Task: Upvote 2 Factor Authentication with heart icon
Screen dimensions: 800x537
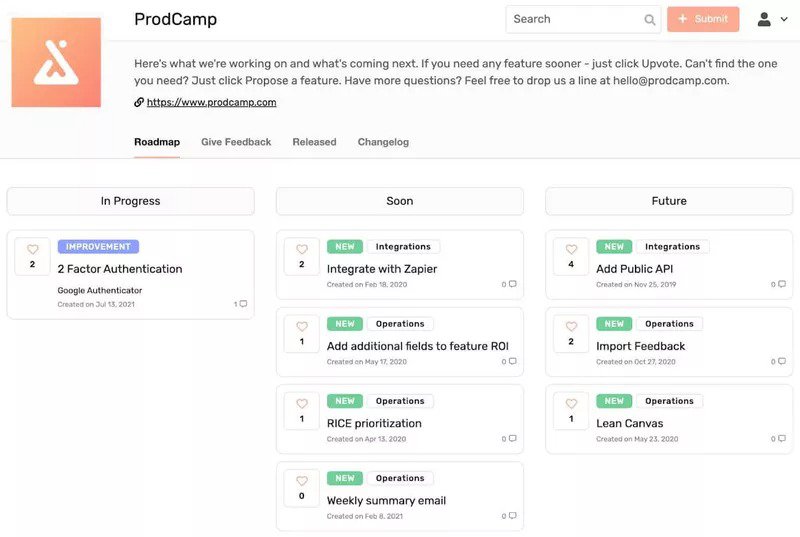Action: point(32,250)
